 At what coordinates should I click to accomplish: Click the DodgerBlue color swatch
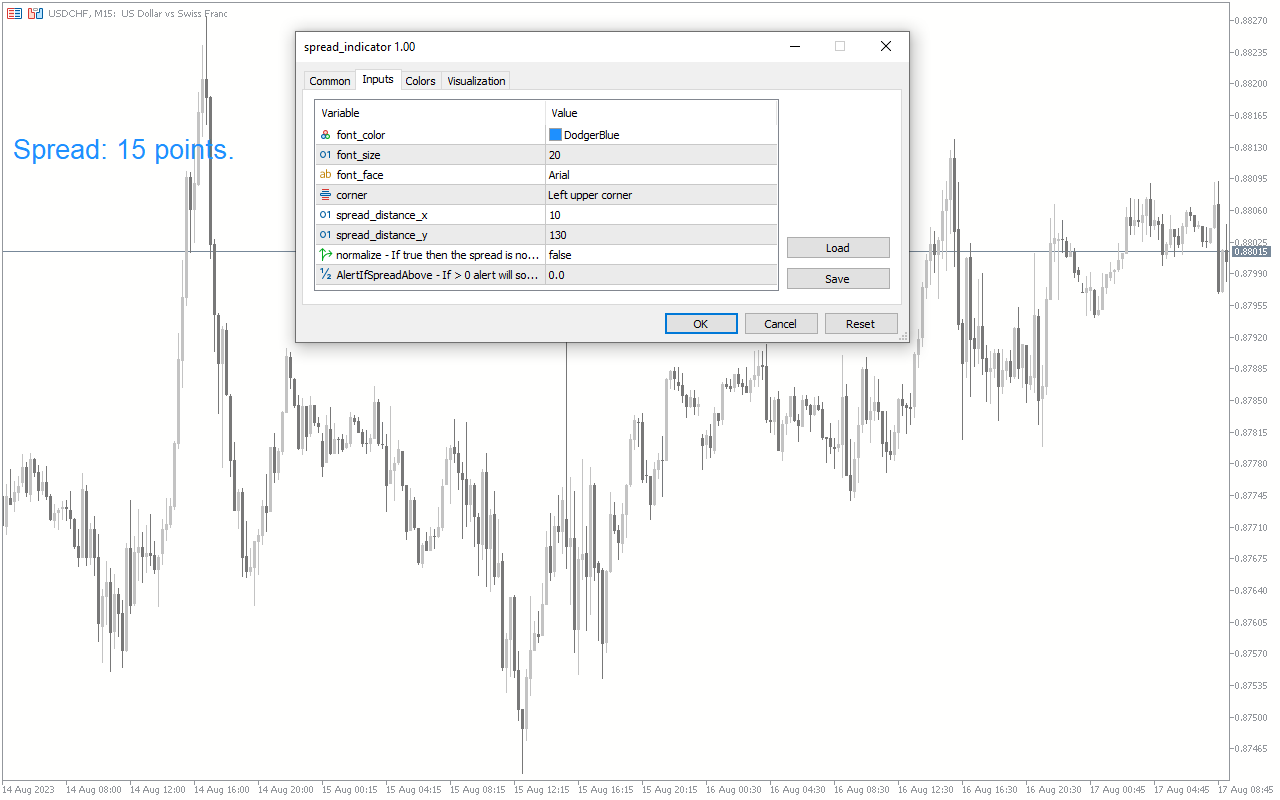tap(555, 135)
